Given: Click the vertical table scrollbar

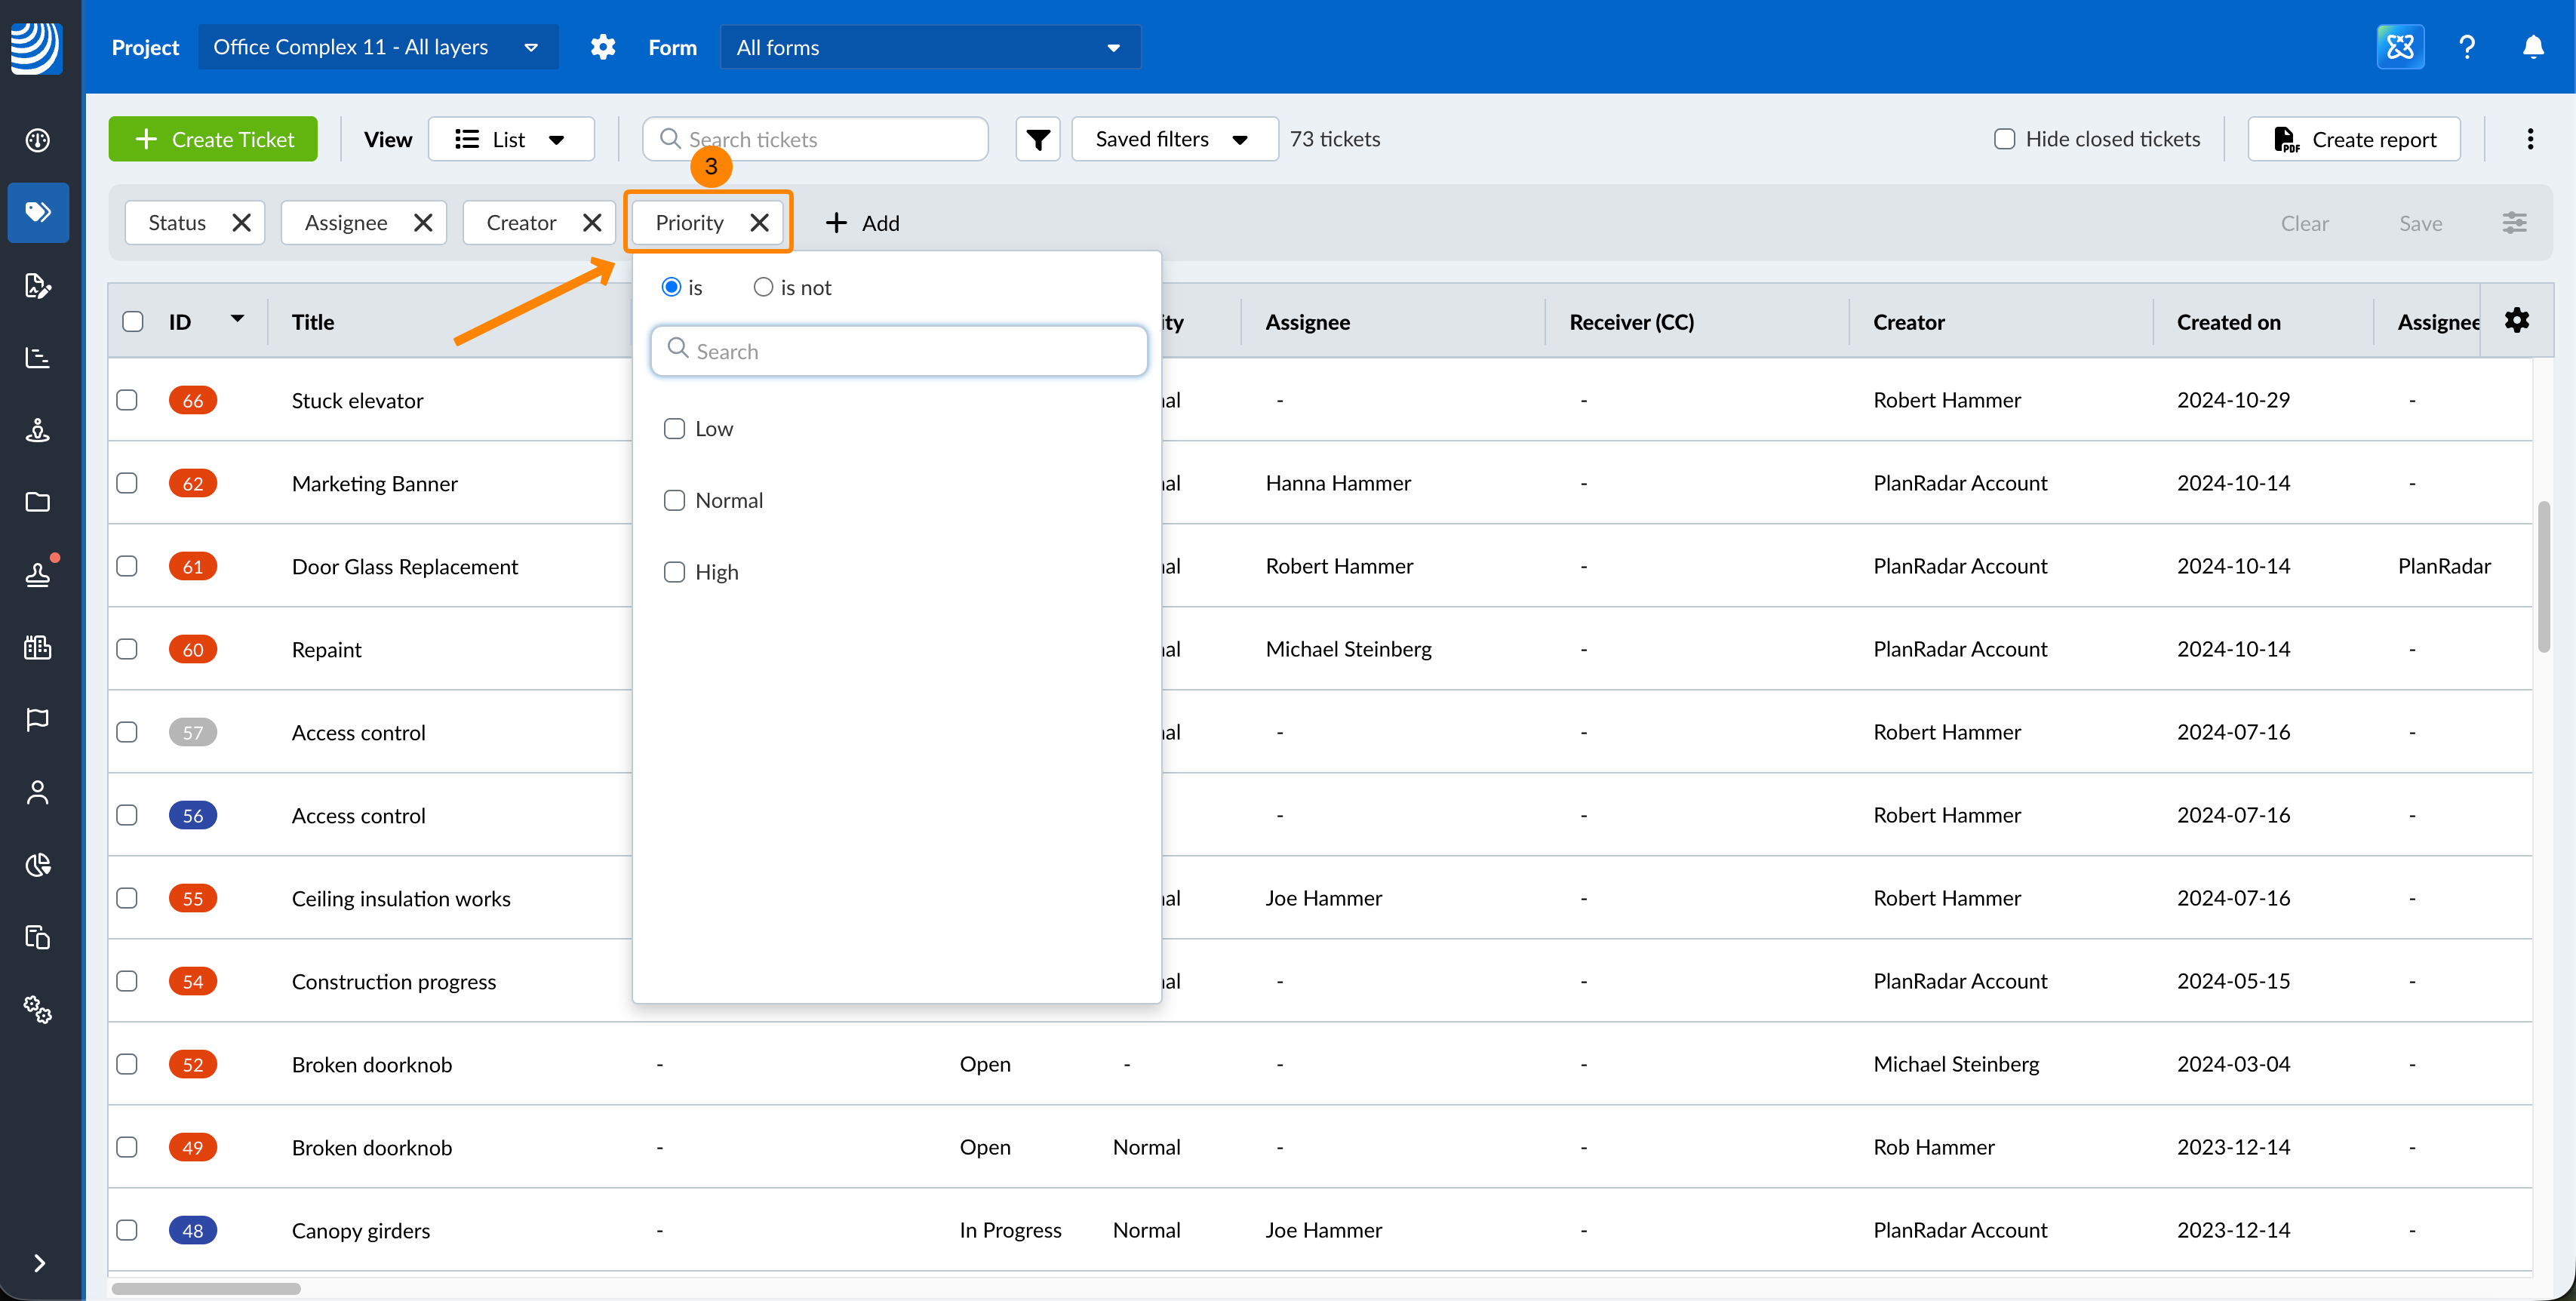Looking at the screenshot, I should coord(2543,576).
